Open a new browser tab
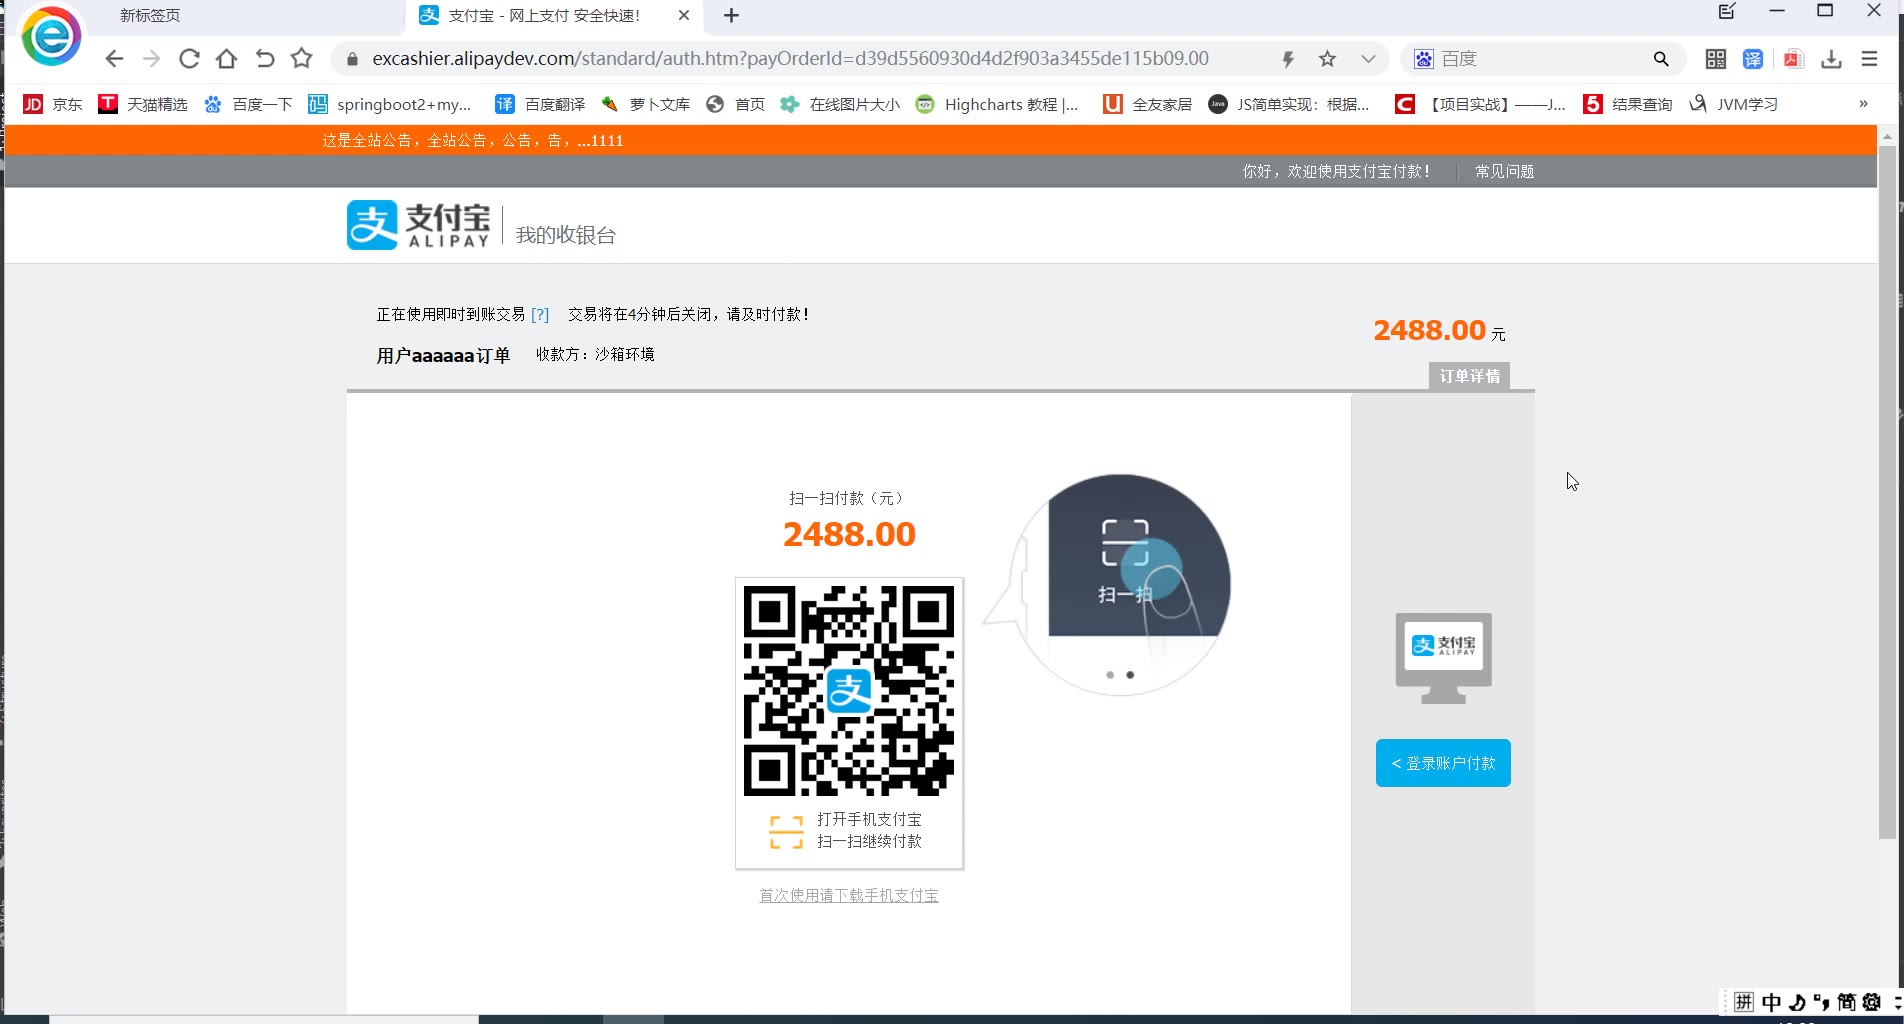 [731, 16]
